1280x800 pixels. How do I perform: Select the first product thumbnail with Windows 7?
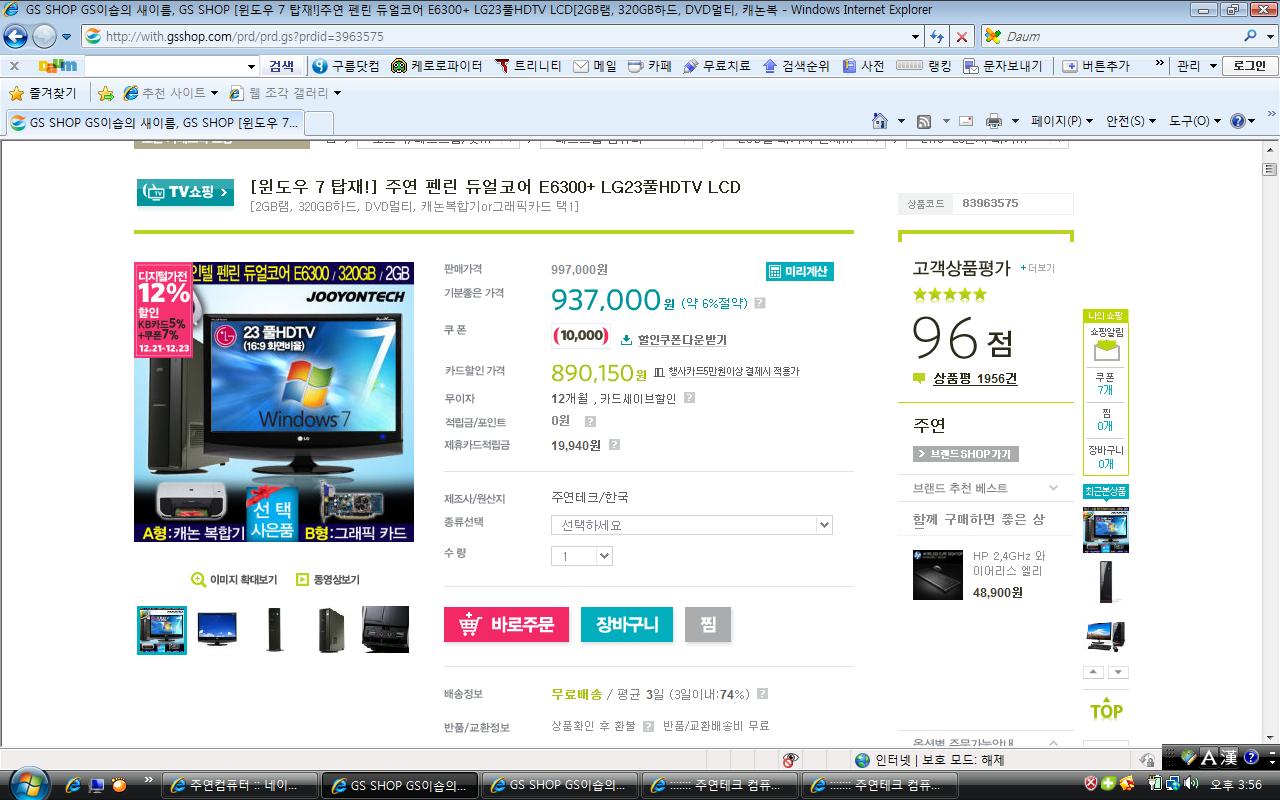tap(162, 630)
